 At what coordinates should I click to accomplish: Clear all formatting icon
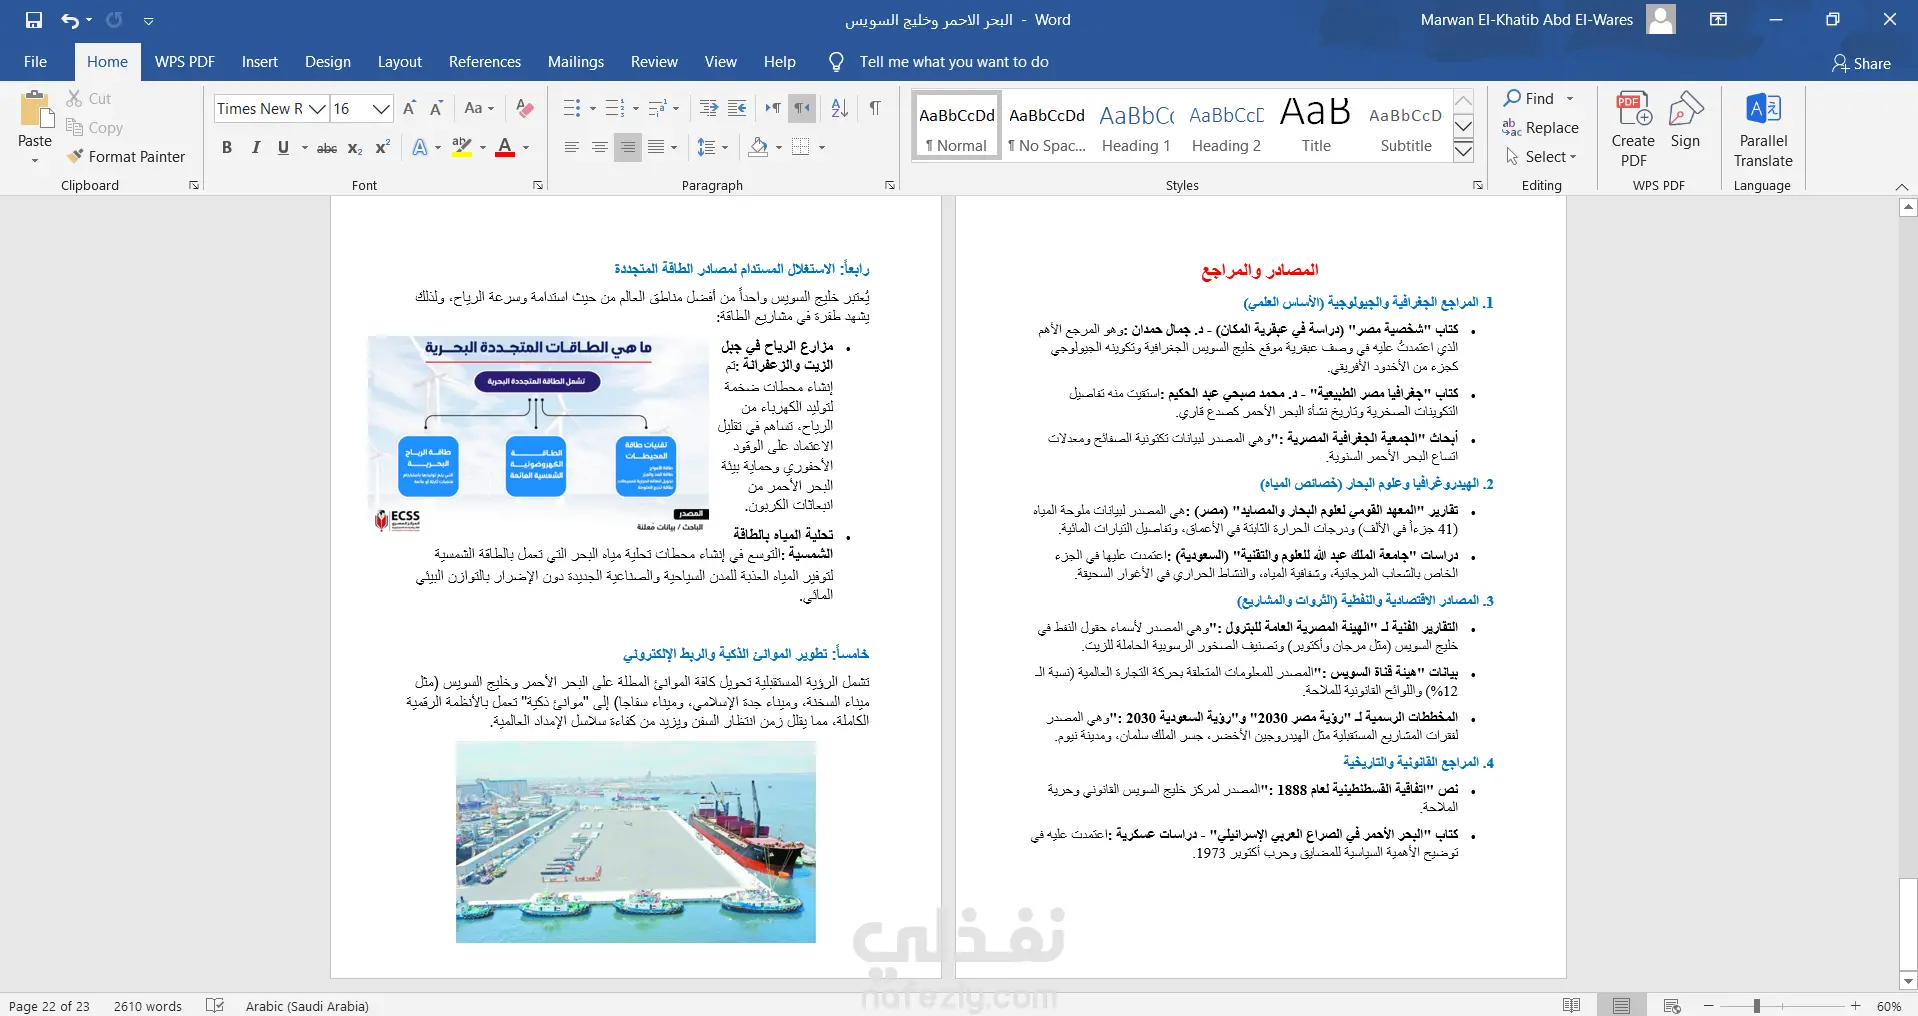click(x=524, y=108)
